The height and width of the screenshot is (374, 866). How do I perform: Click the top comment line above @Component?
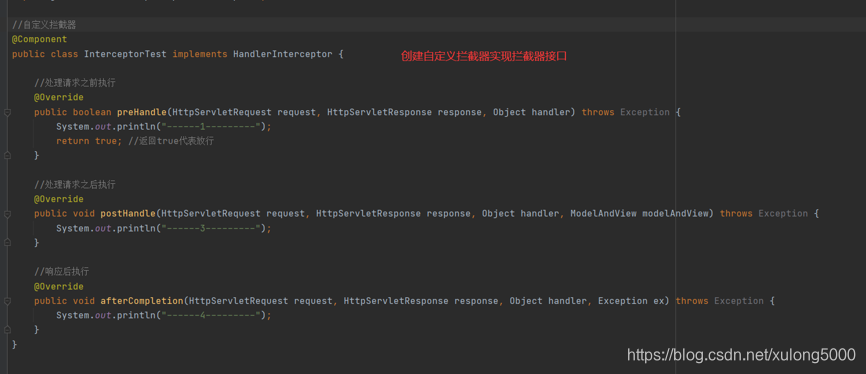pos(44,25)
